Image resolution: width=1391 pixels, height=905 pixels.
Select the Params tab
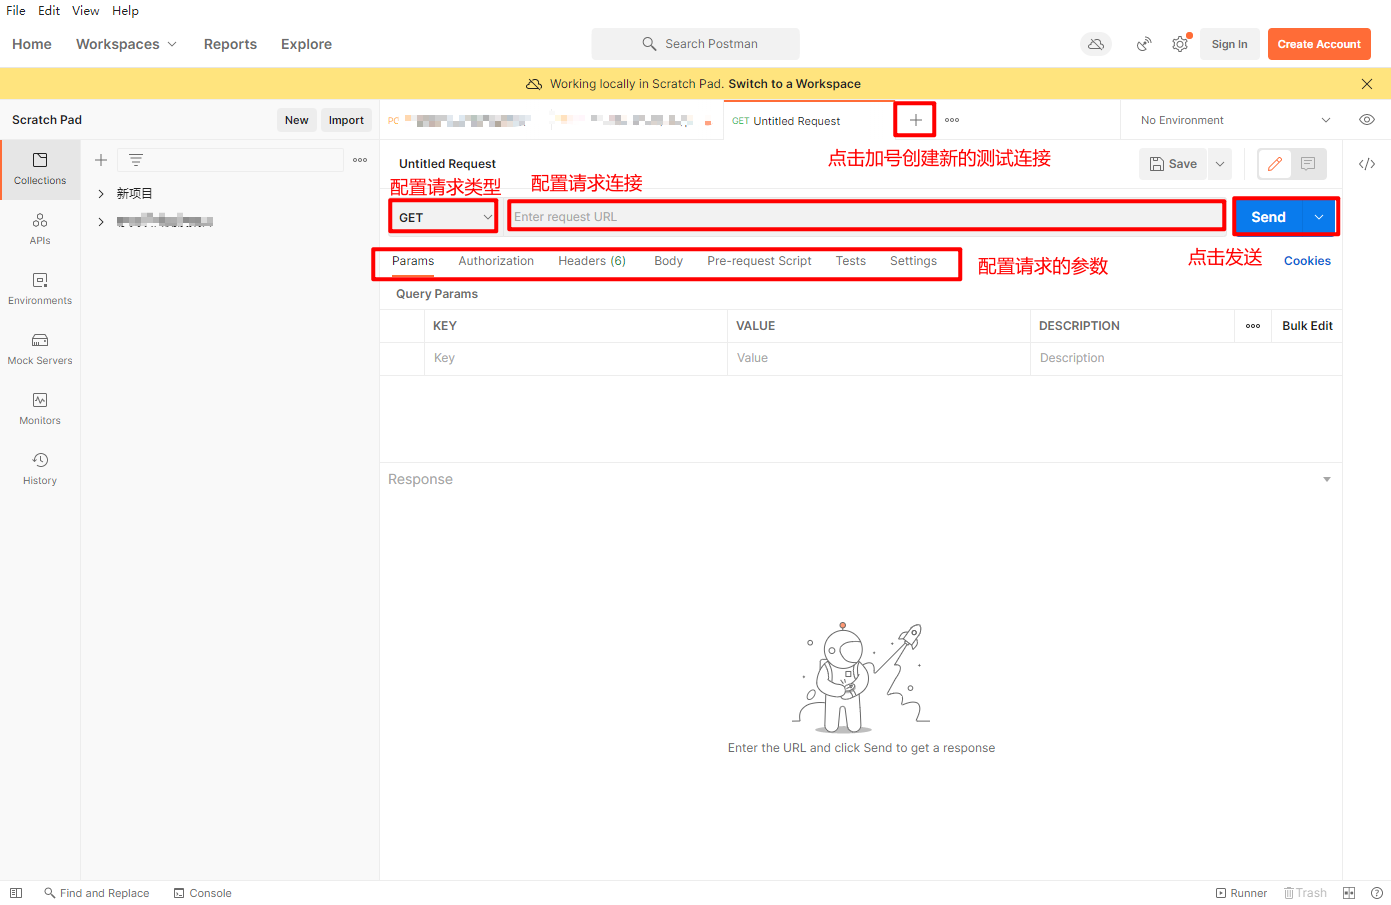click(413, 261)
